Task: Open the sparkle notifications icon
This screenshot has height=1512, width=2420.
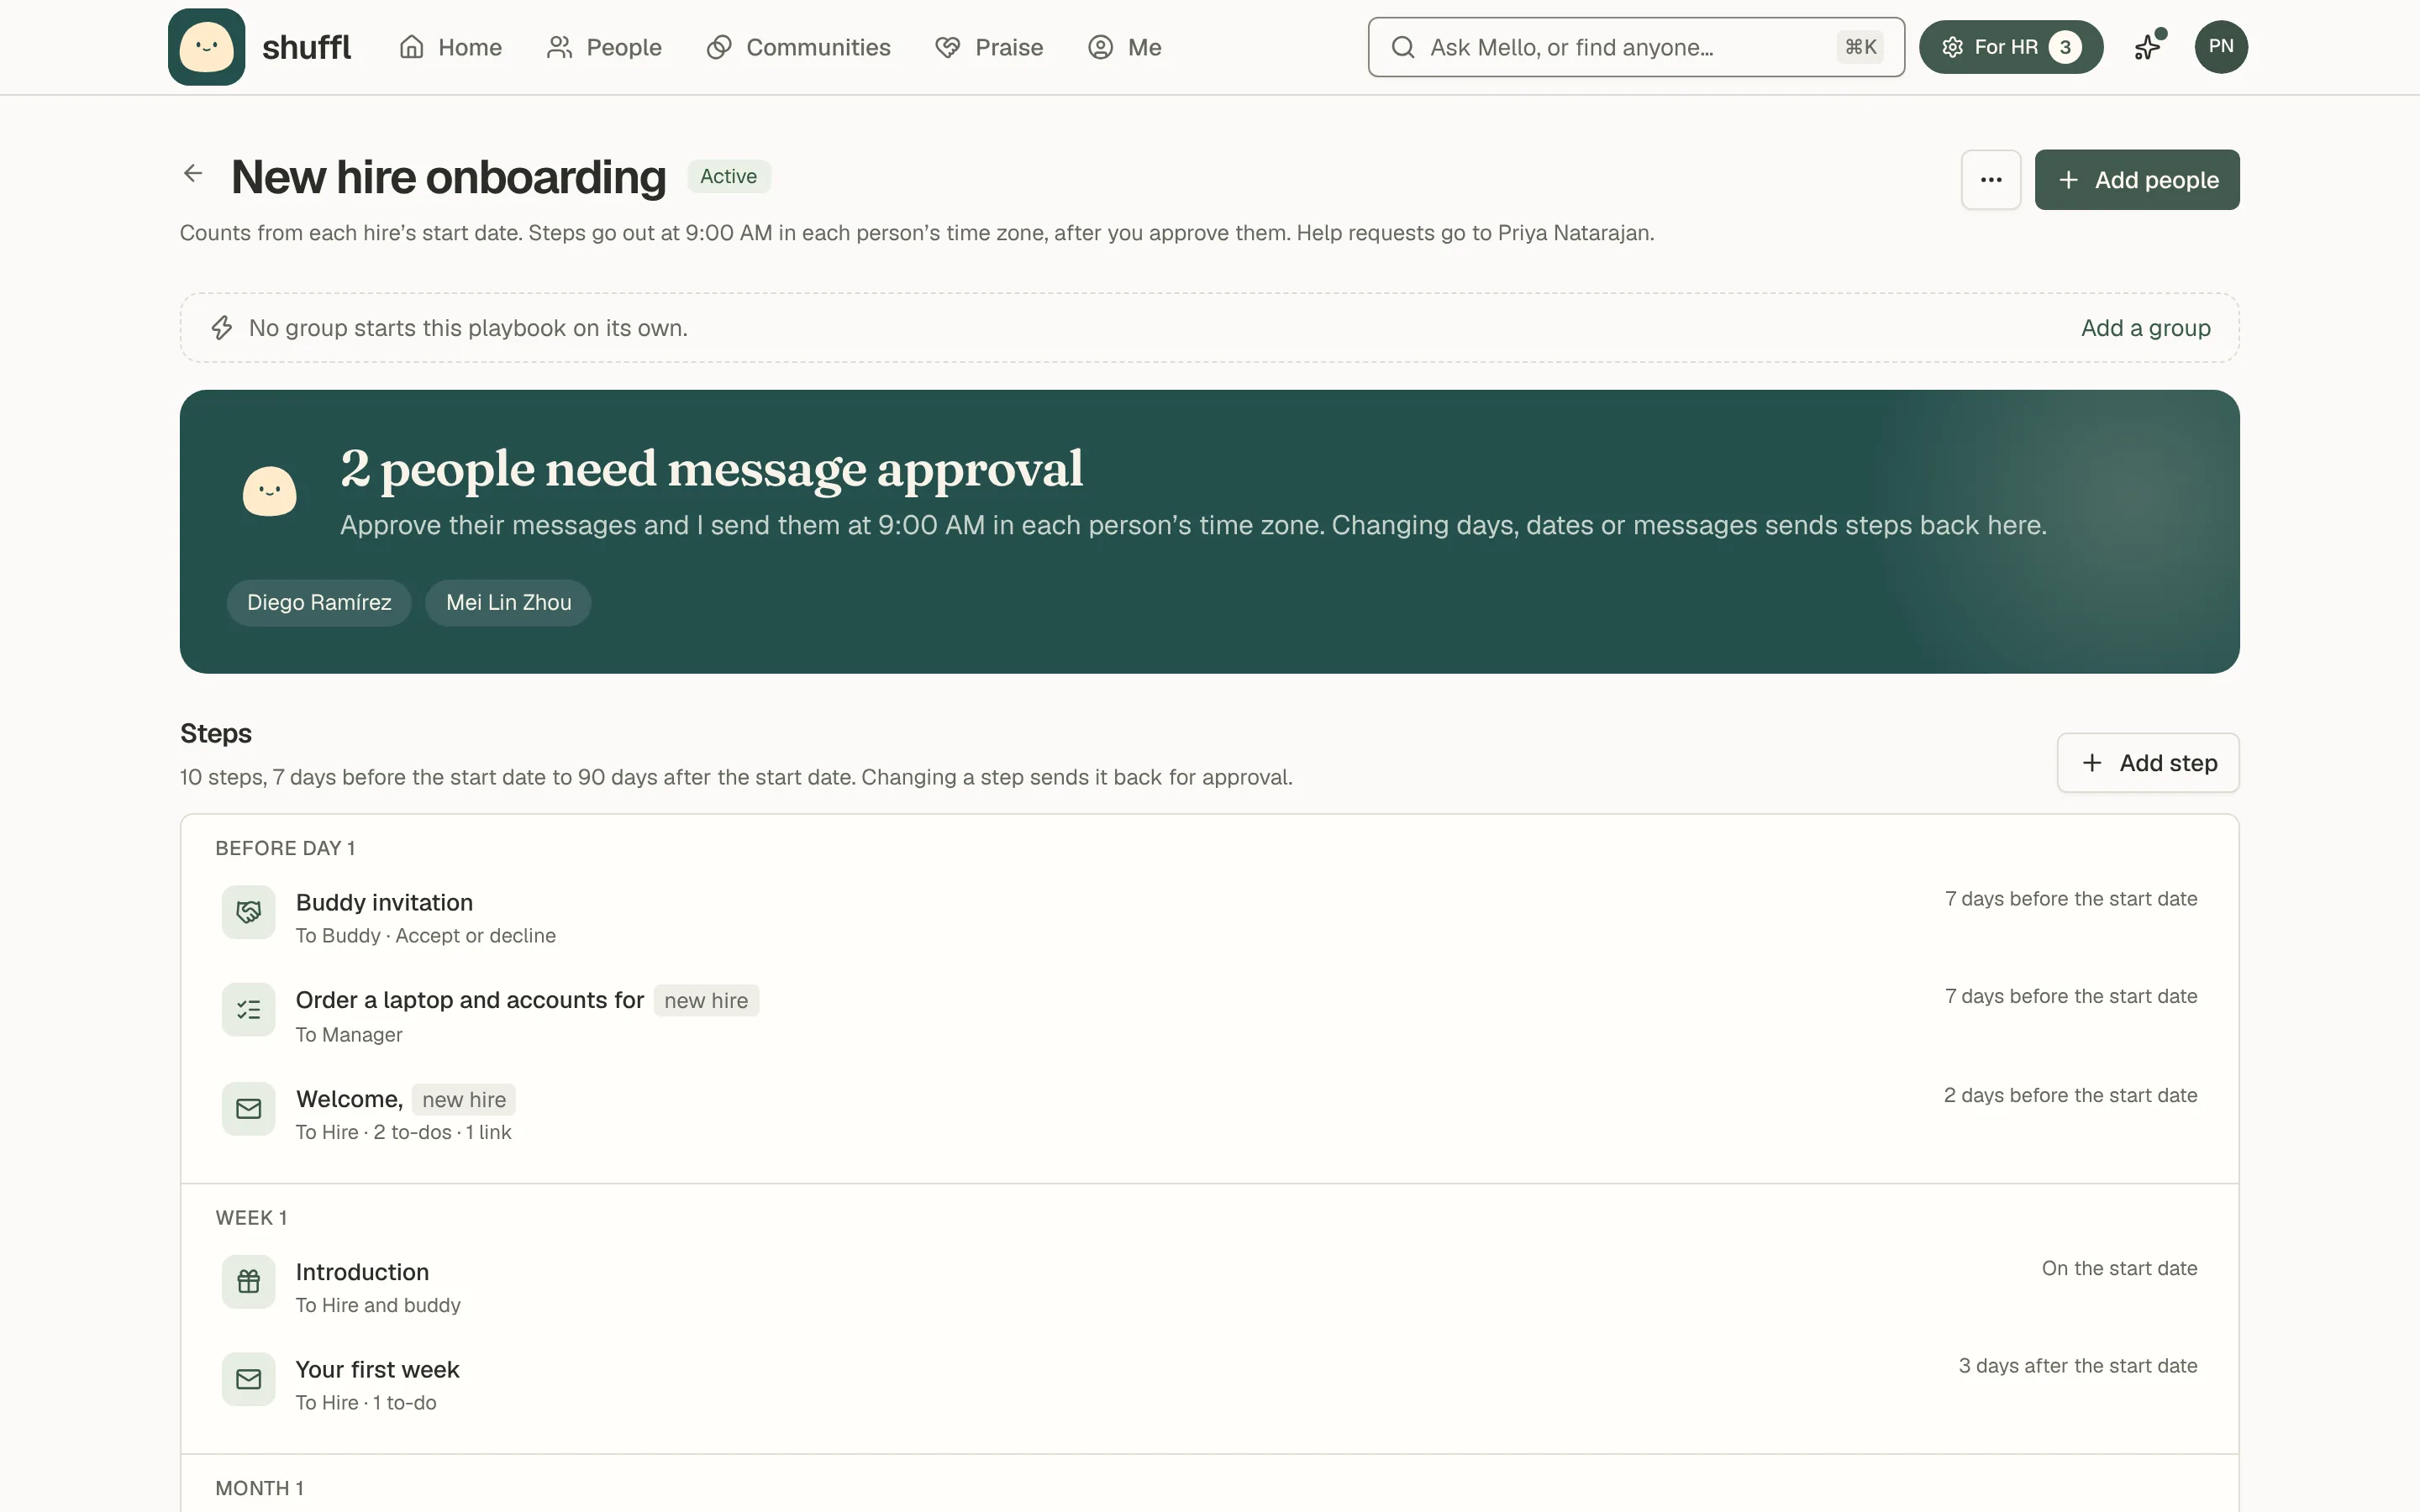Action: [x=2147, y=47]
